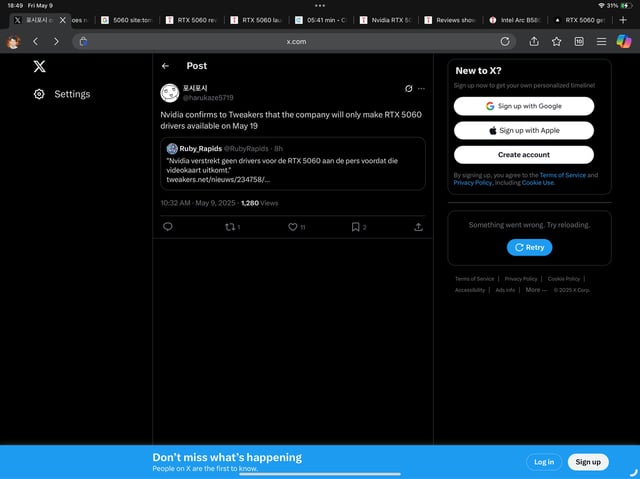Open Ruby_Rapids avatar in quoted post
Viewport: 640px width, 479px height.
pos(172,149)
